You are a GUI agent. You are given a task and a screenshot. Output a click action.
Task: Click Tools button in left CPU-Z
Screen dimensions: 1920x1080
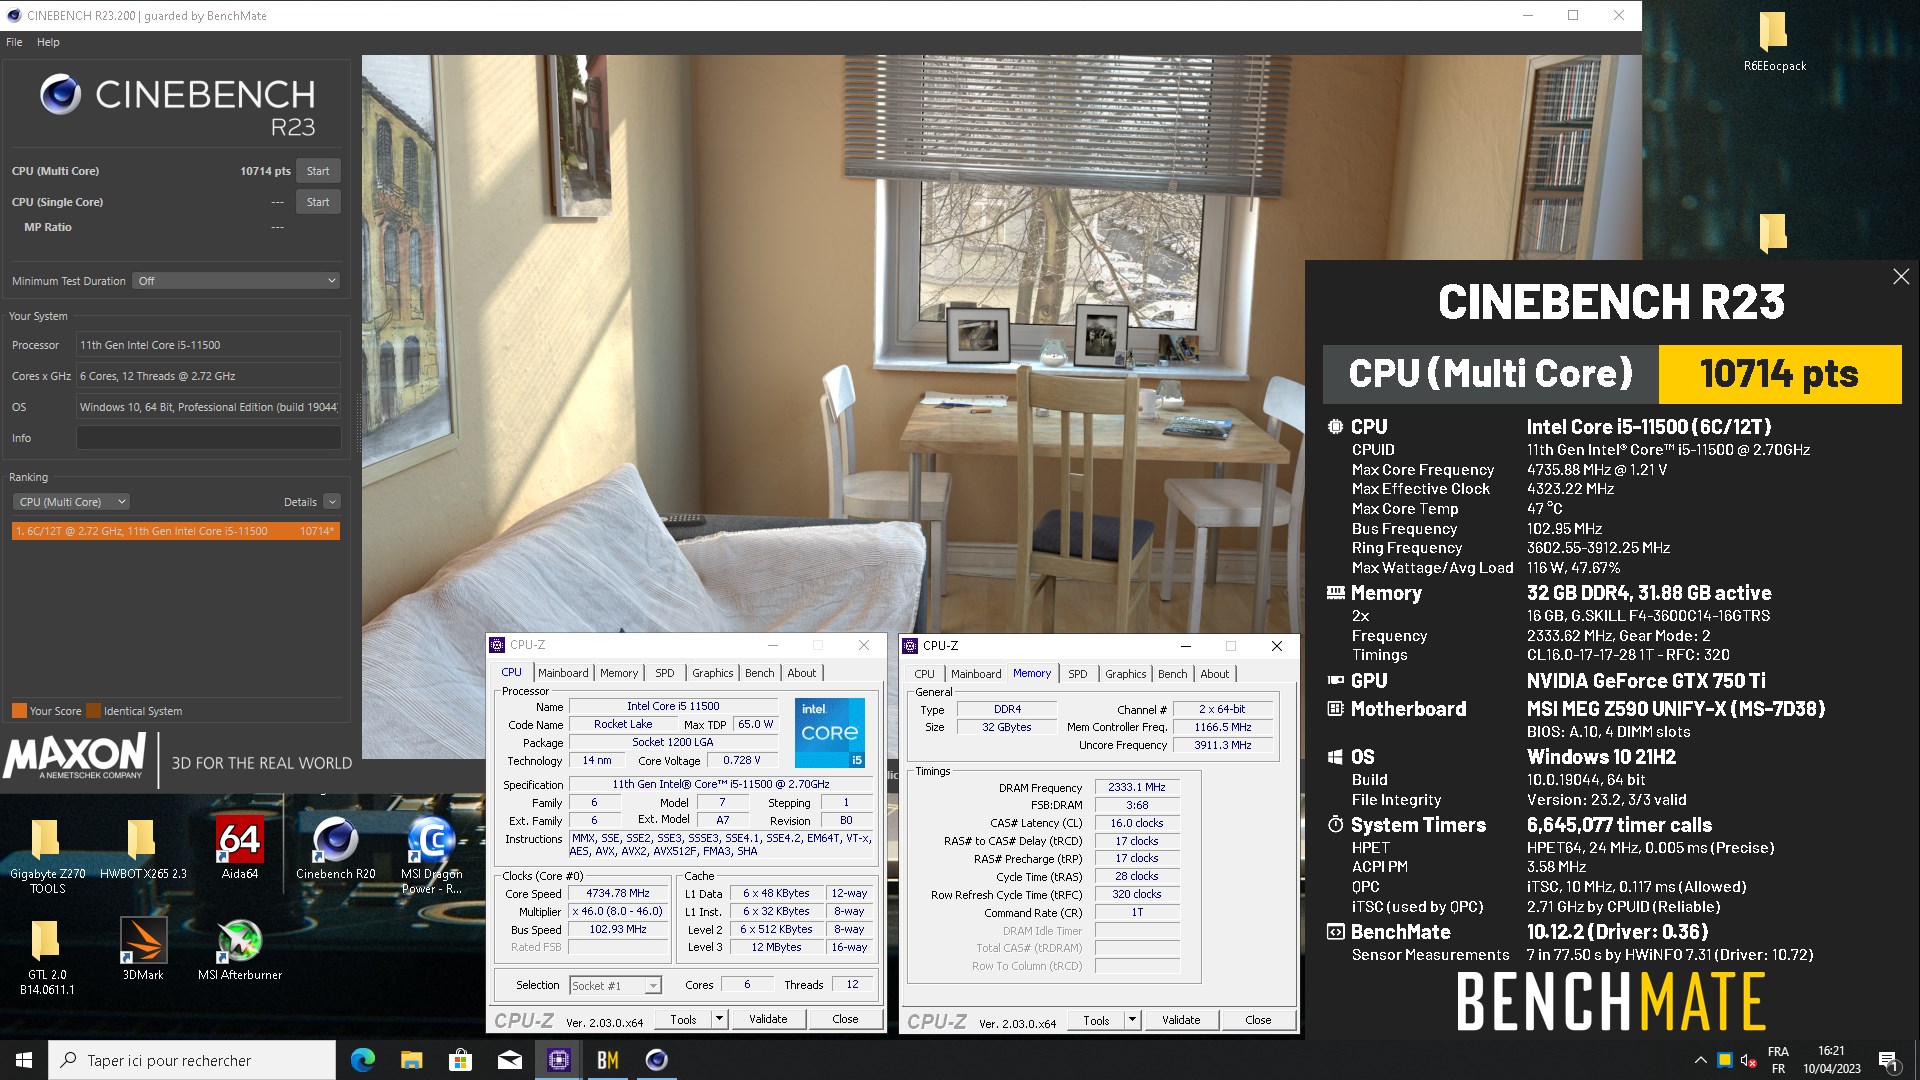[683, 1020]
